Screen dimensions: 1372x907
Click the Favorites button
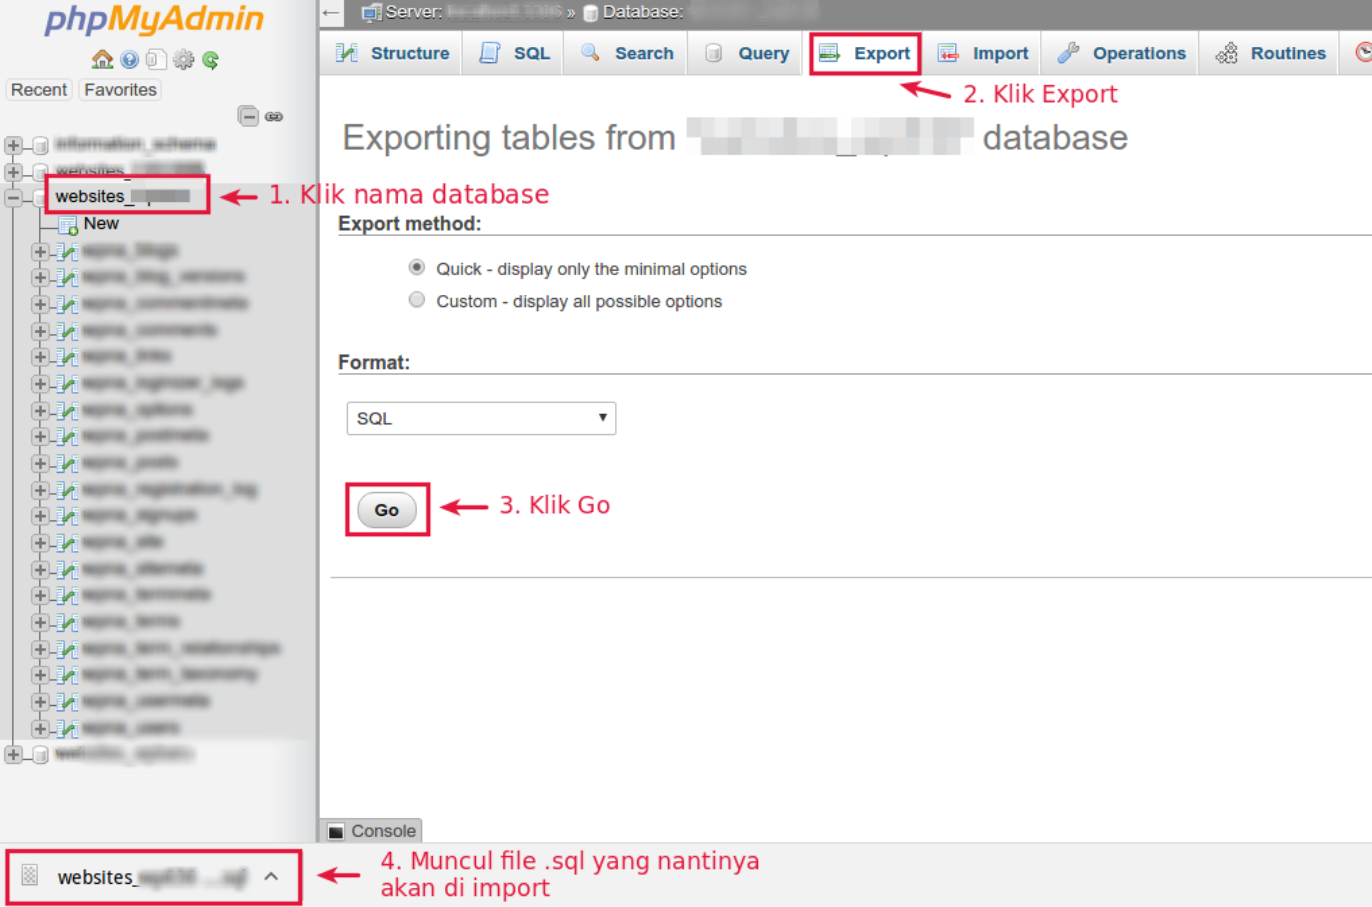tap(120, 90)
